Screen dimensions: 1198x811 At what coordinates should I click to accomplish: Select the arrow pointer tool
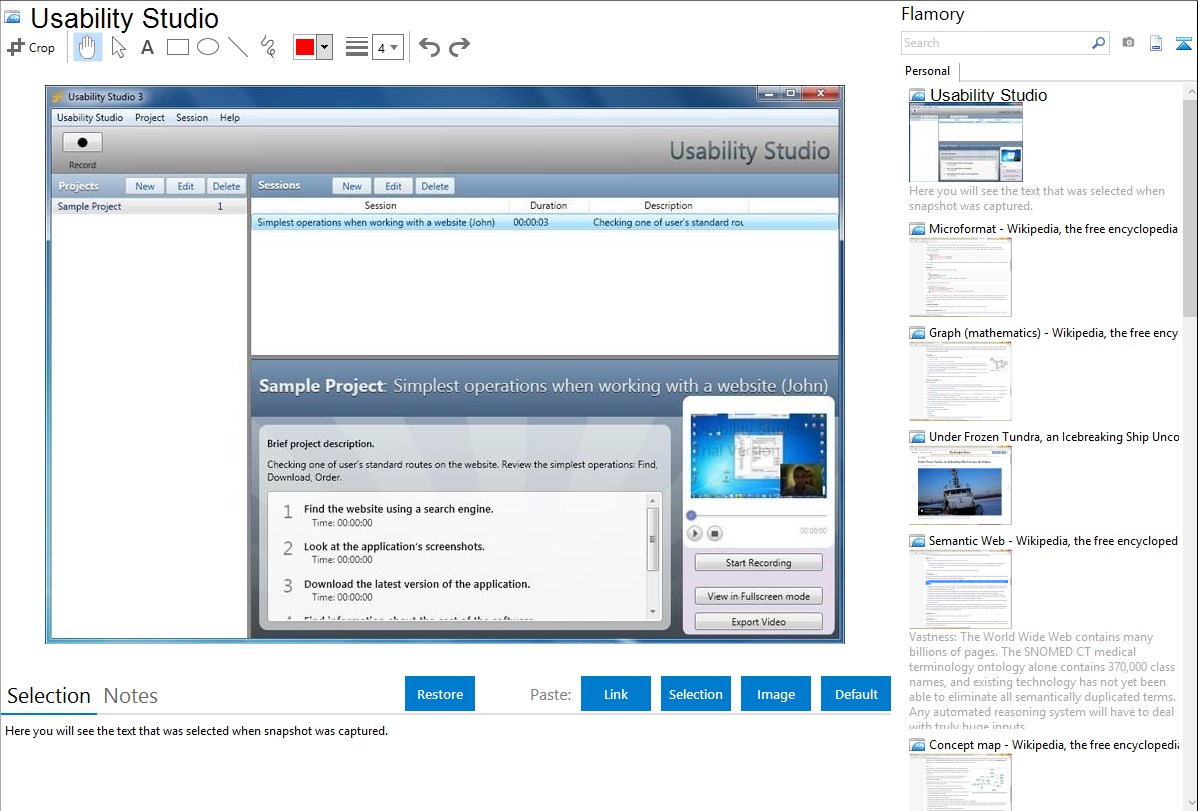(x=118, y=47)
